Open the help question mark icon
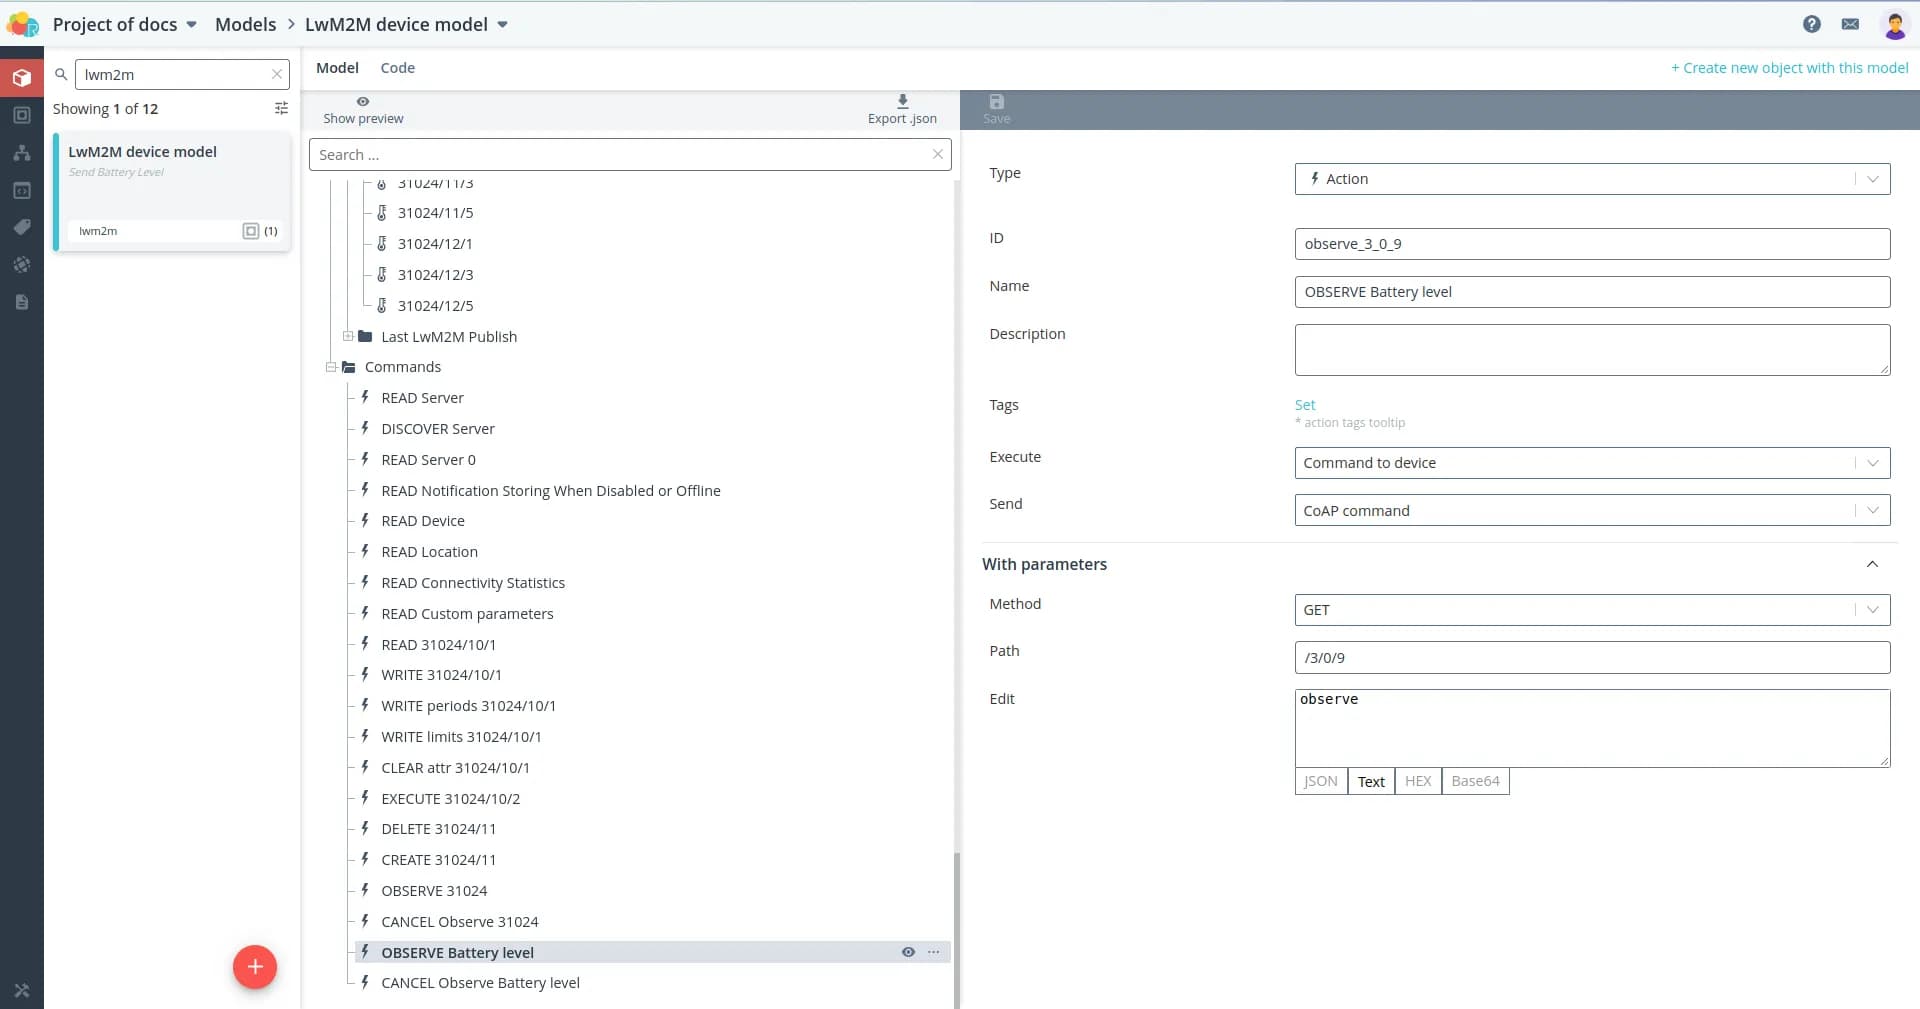 coord(1811,24)
